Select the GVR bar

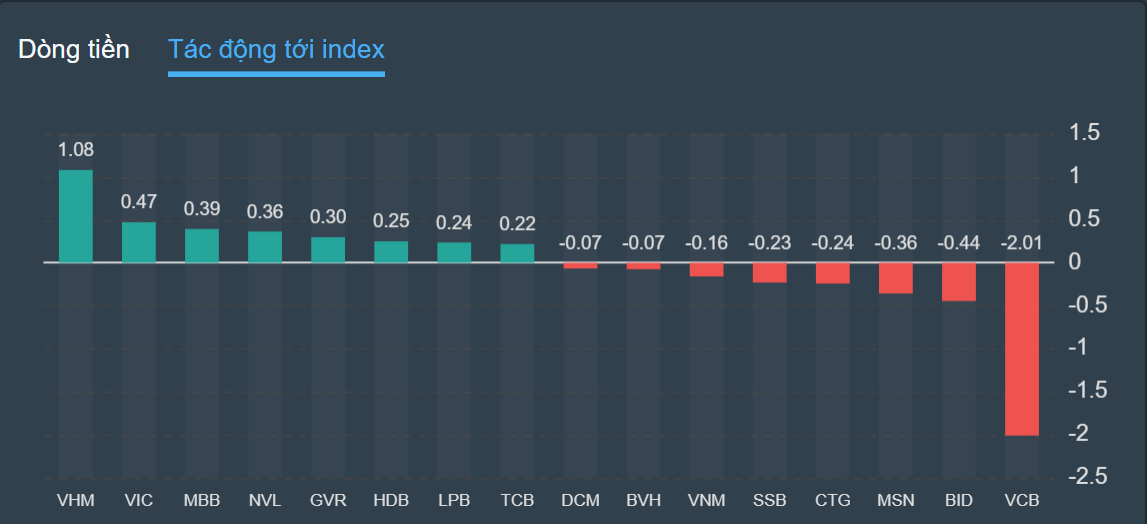(328, 250)
